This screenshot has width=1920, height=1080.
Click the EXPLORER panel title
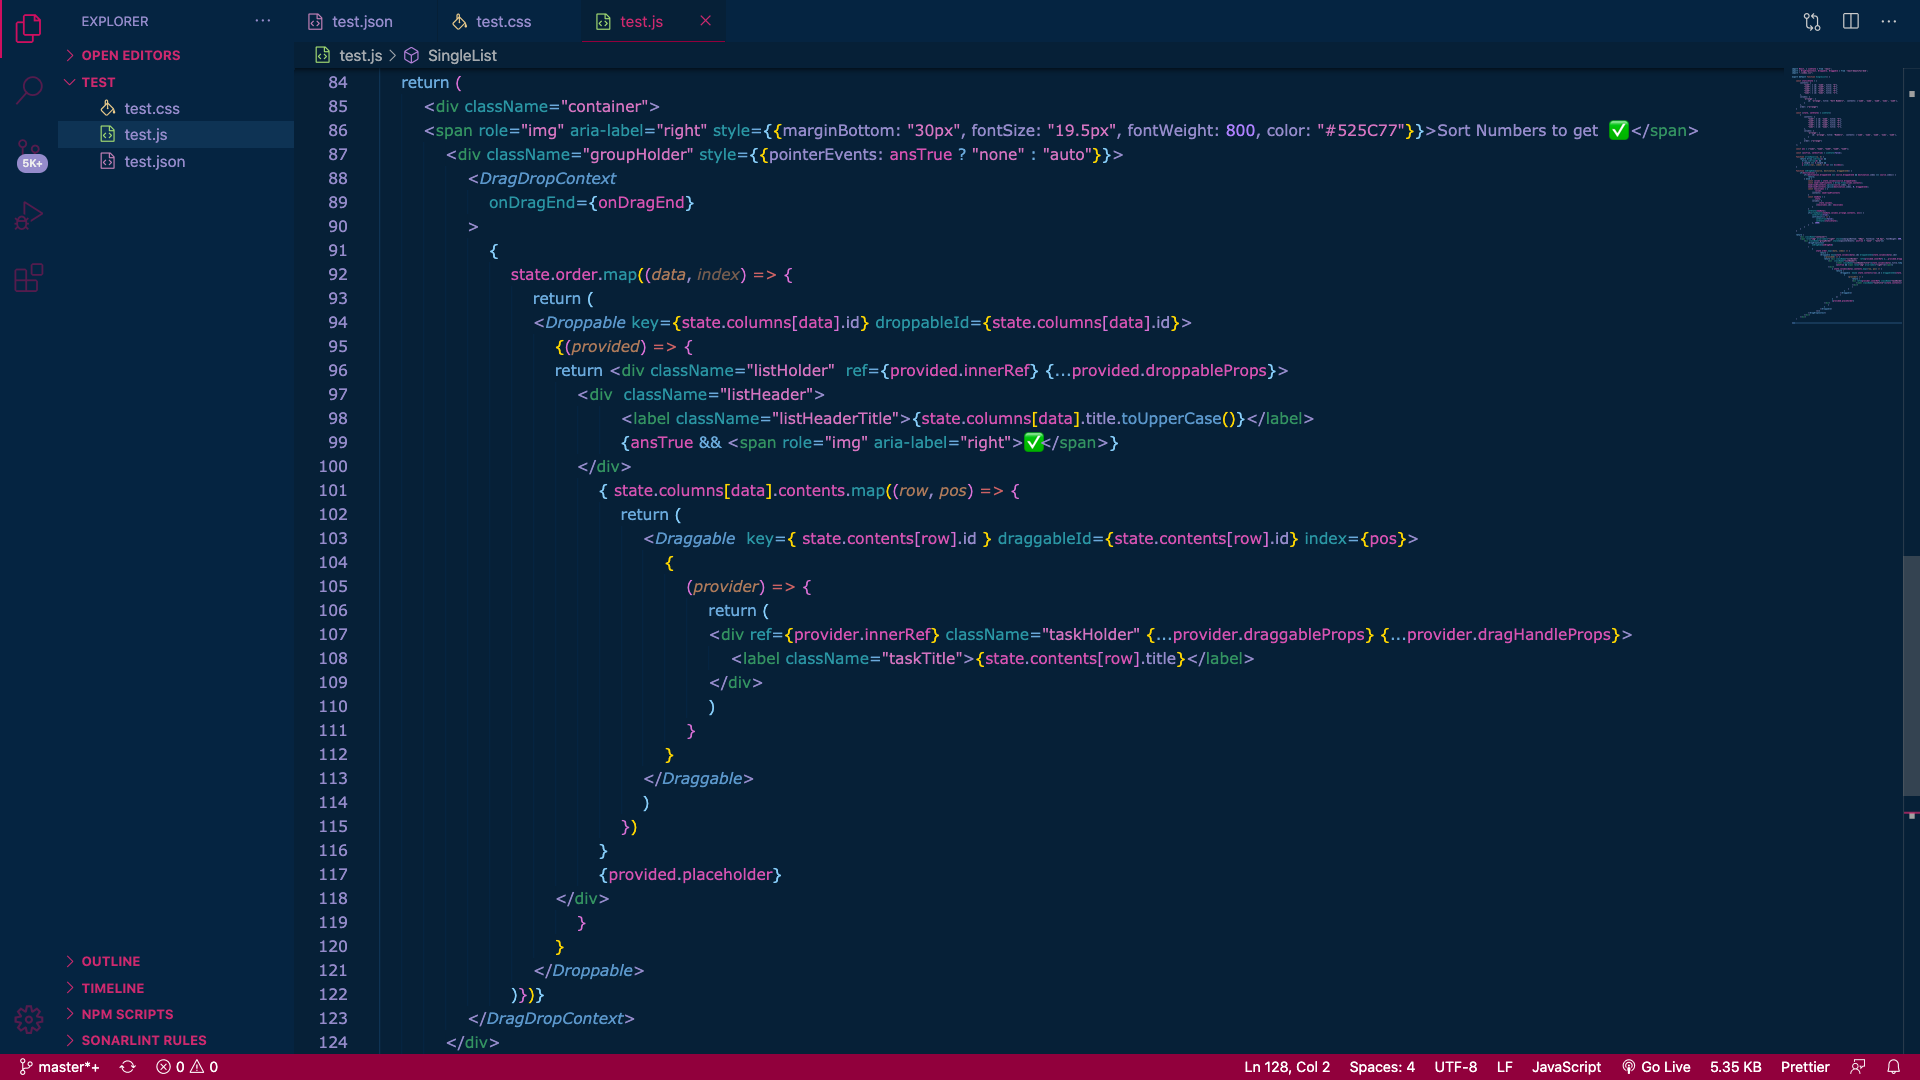click(115, 21)
